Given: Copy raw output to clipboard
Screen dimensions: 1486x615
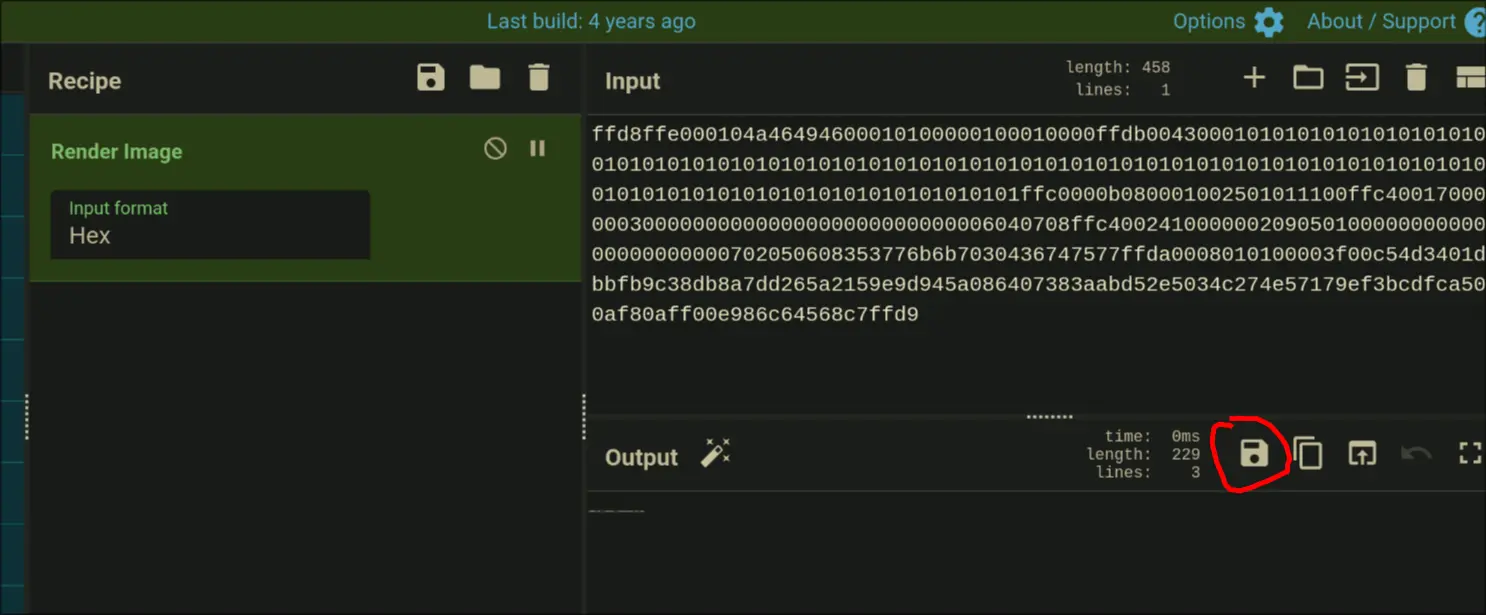Looking at the screenshot, I should tap(1308, 454).
